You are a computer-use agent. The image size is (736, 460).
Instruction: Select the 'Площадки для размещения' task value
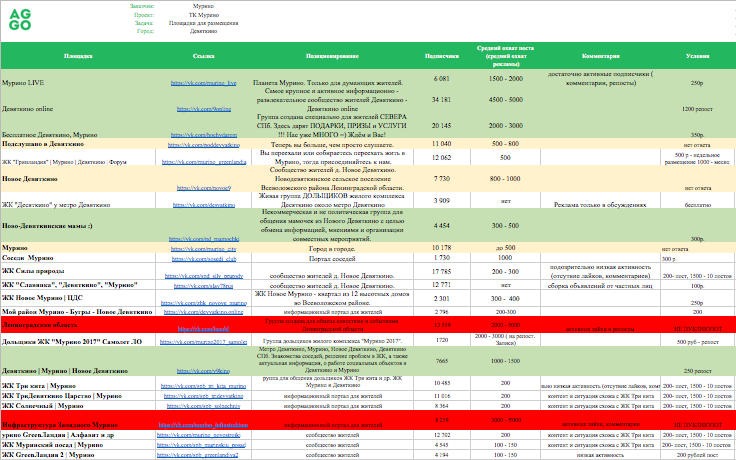204,23
